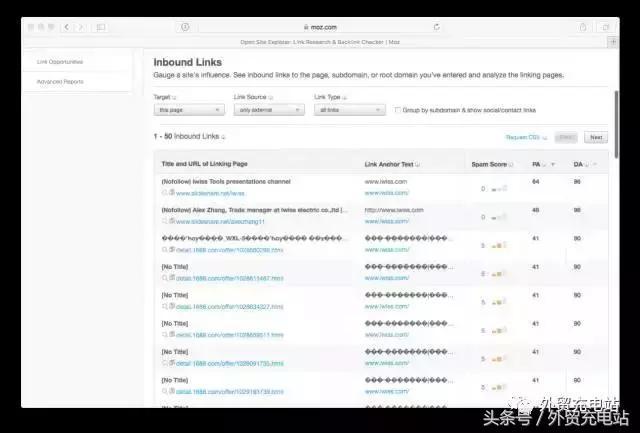Go to the Next page of links
The height and width of the screenshot is (433, 640).
coord(596,138)
